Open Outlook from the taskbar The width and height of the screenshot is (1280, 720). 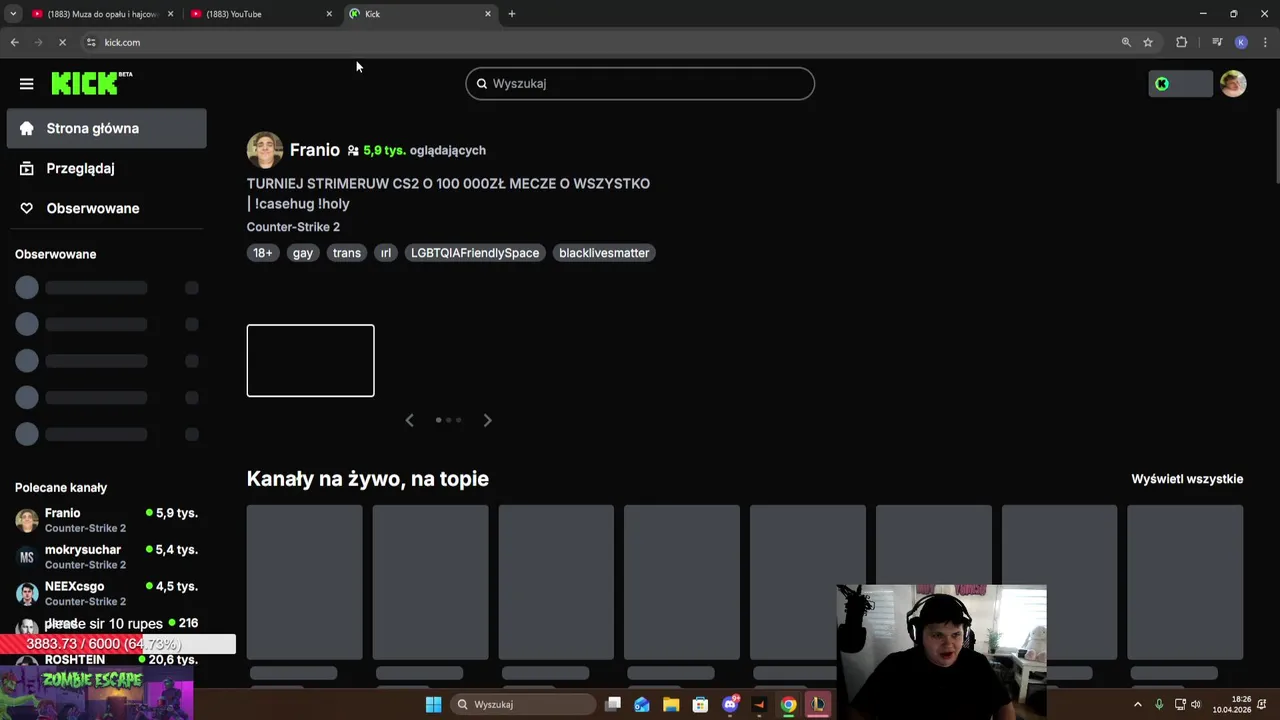coord(642,704)
